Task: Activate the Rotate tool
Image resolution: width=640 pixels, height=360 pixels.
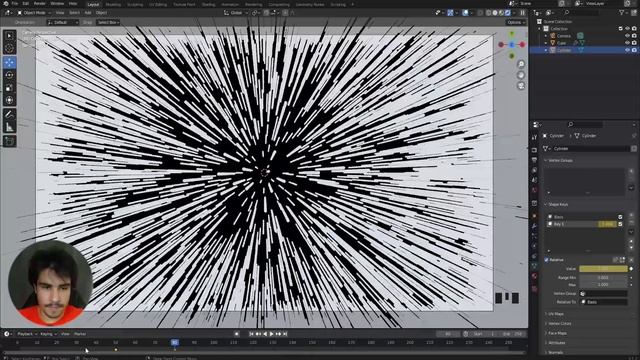Action: coord(9,75)
